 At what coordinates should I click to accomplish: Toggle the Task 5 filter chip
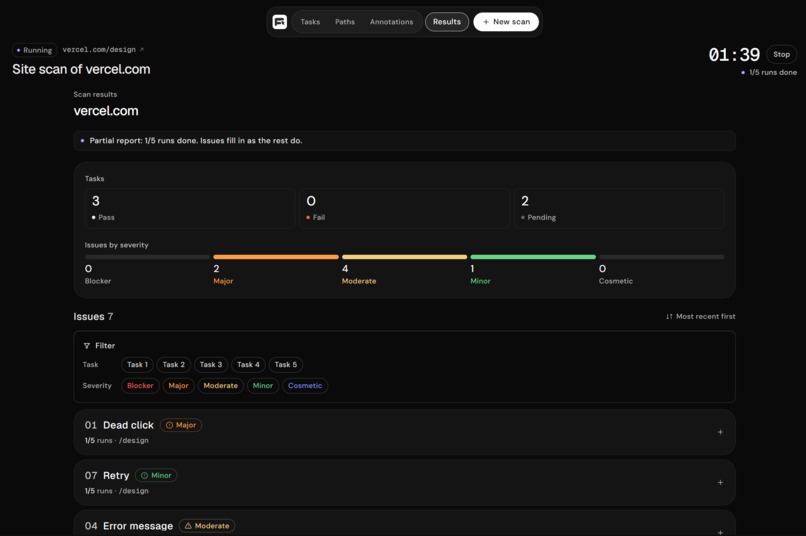pyautogui.click(x=285, y=364)
